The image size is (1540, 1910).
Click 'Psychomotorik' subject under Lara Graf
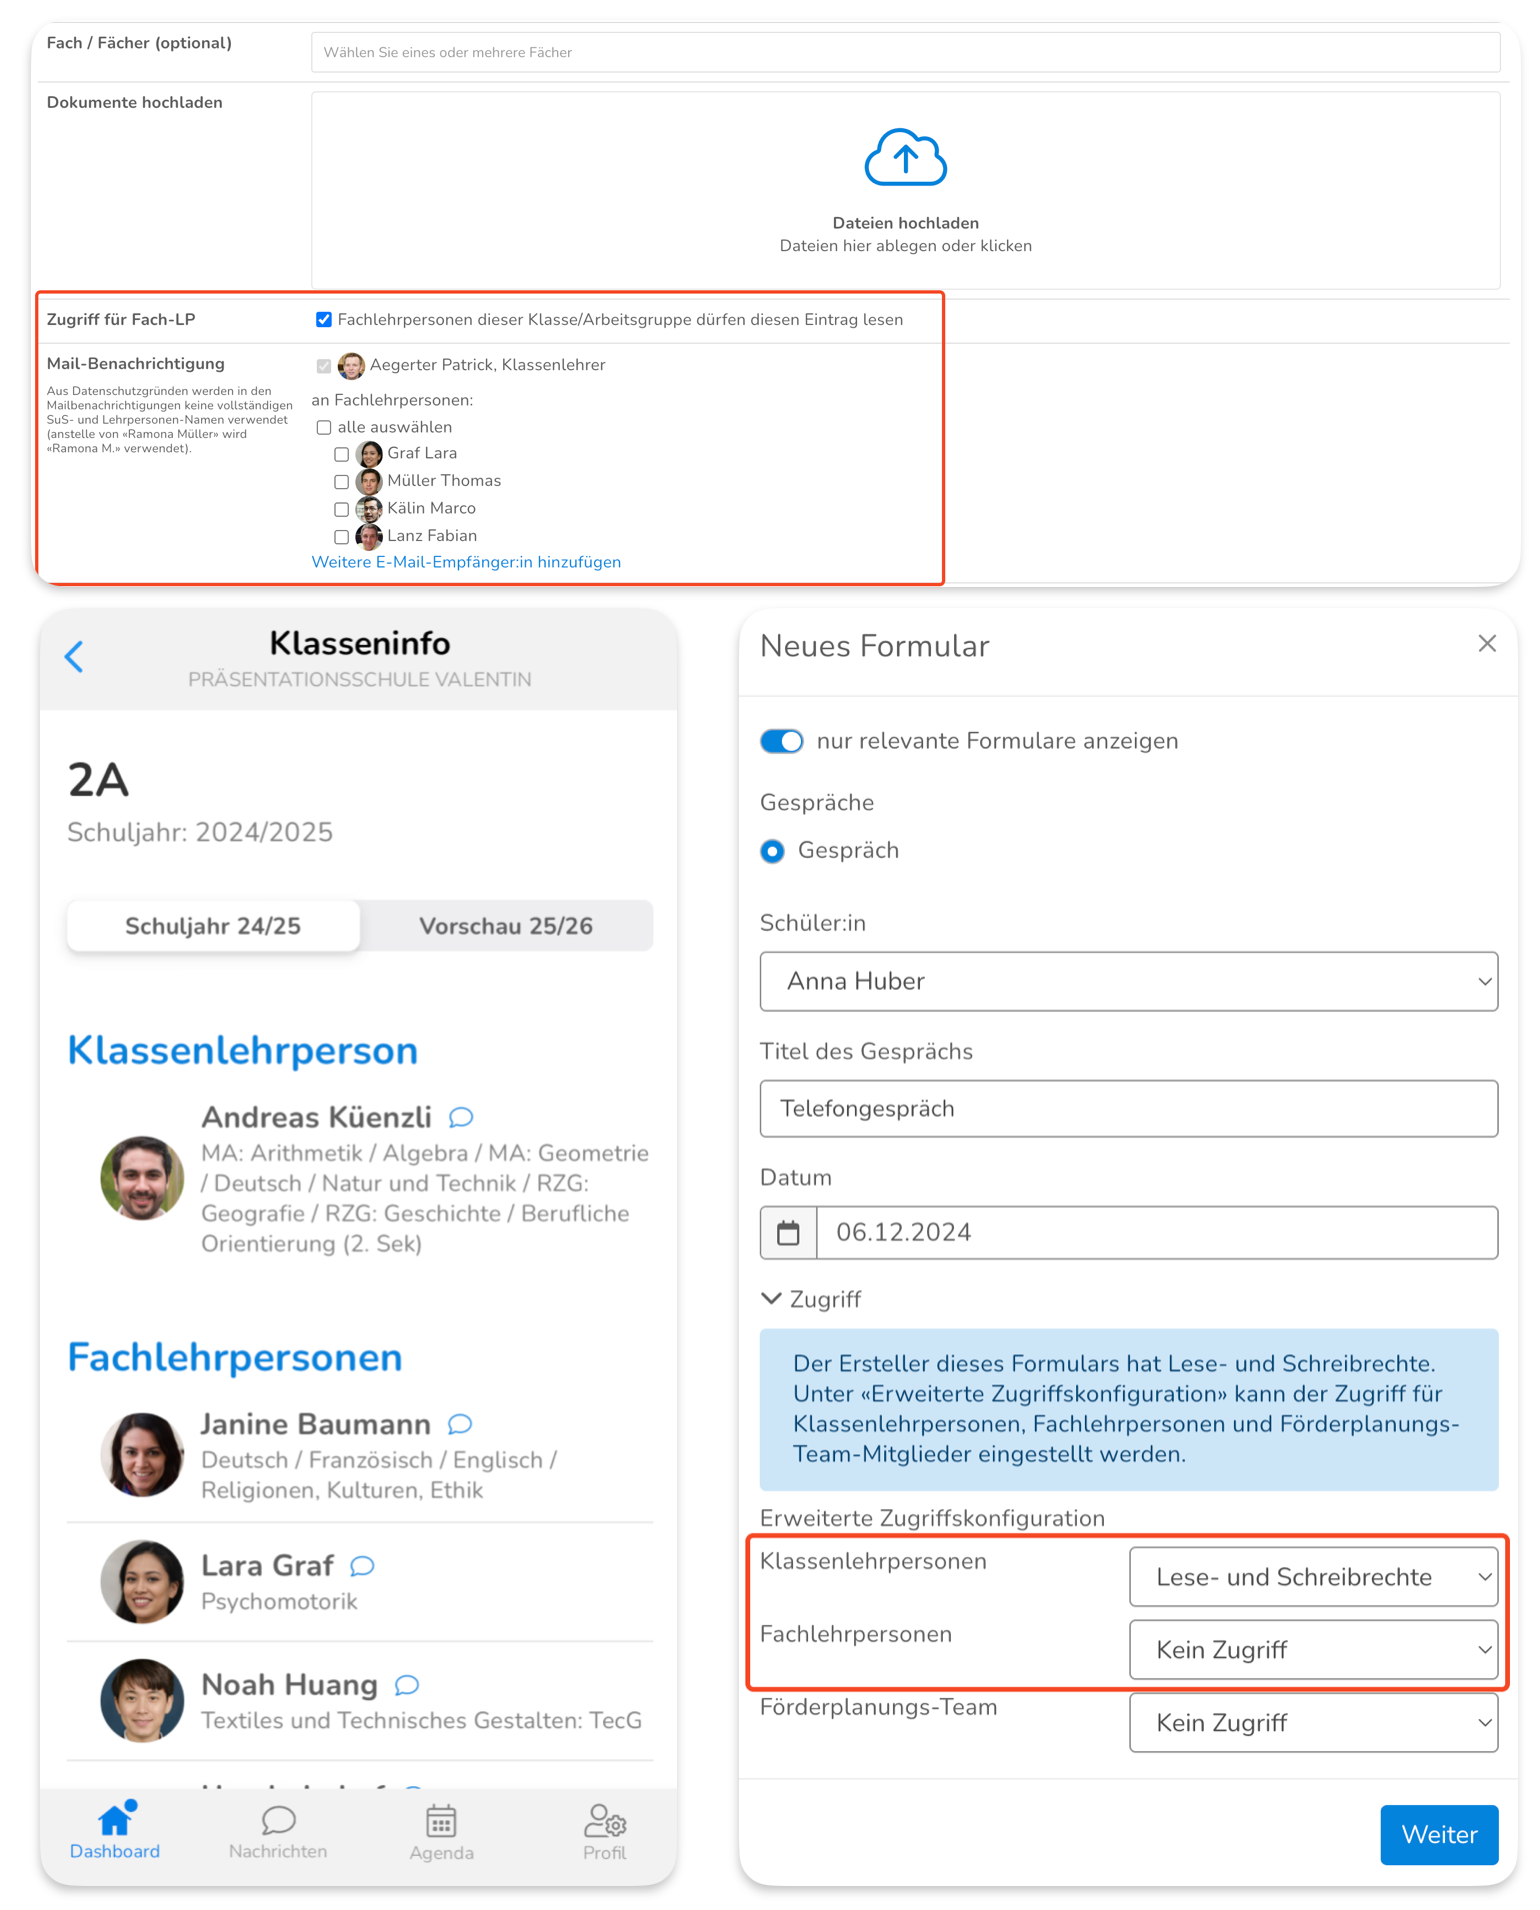[279, 1602]
